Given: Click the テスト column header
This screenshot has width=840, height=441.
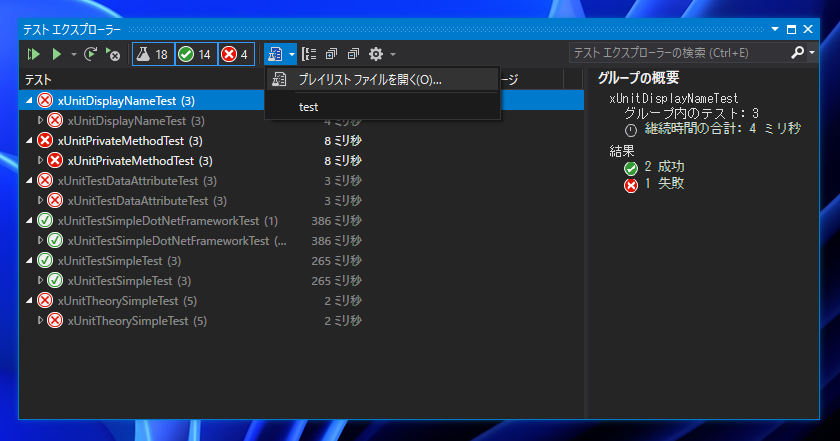Looking at the screenshot, I should pos(38,80).
